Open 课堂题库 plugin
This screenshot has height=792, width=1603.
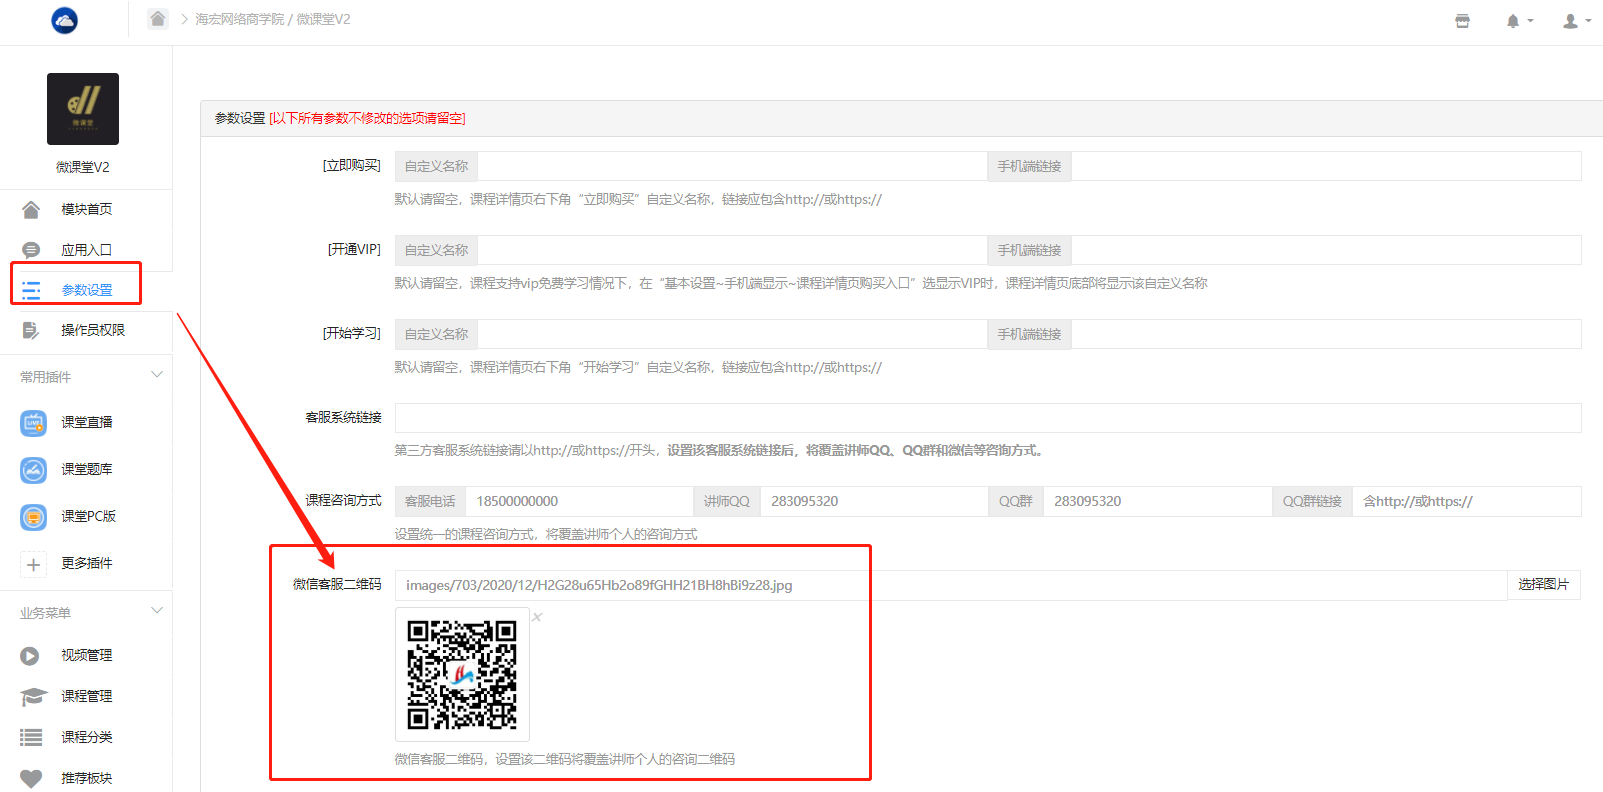87,469
